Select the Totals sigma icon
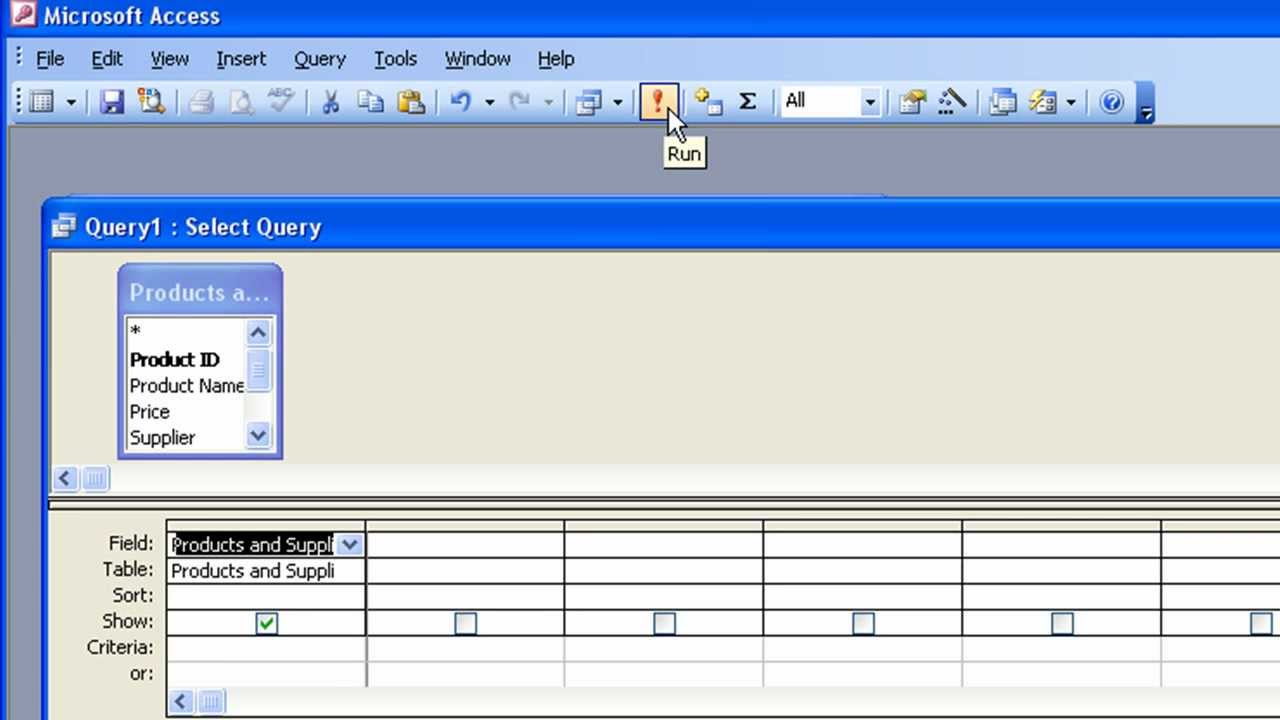This screenshot has width=1280, height=720. pos(747,101)
